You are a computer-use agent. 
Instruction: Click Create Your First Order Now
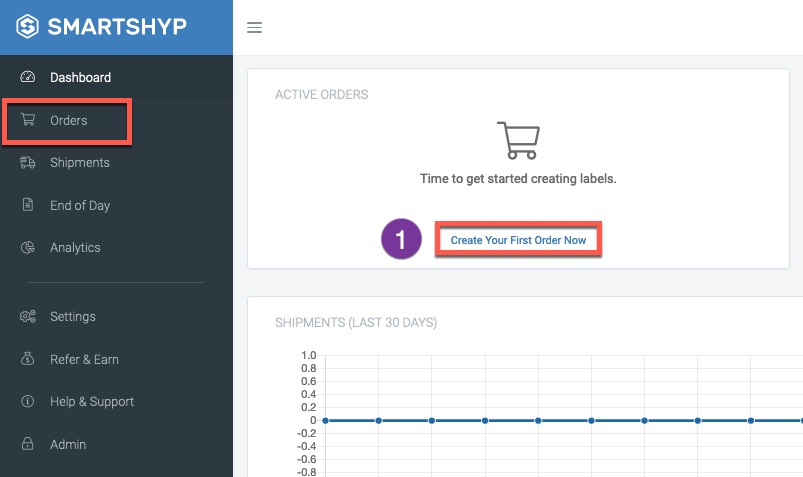[x=518, y=240]
